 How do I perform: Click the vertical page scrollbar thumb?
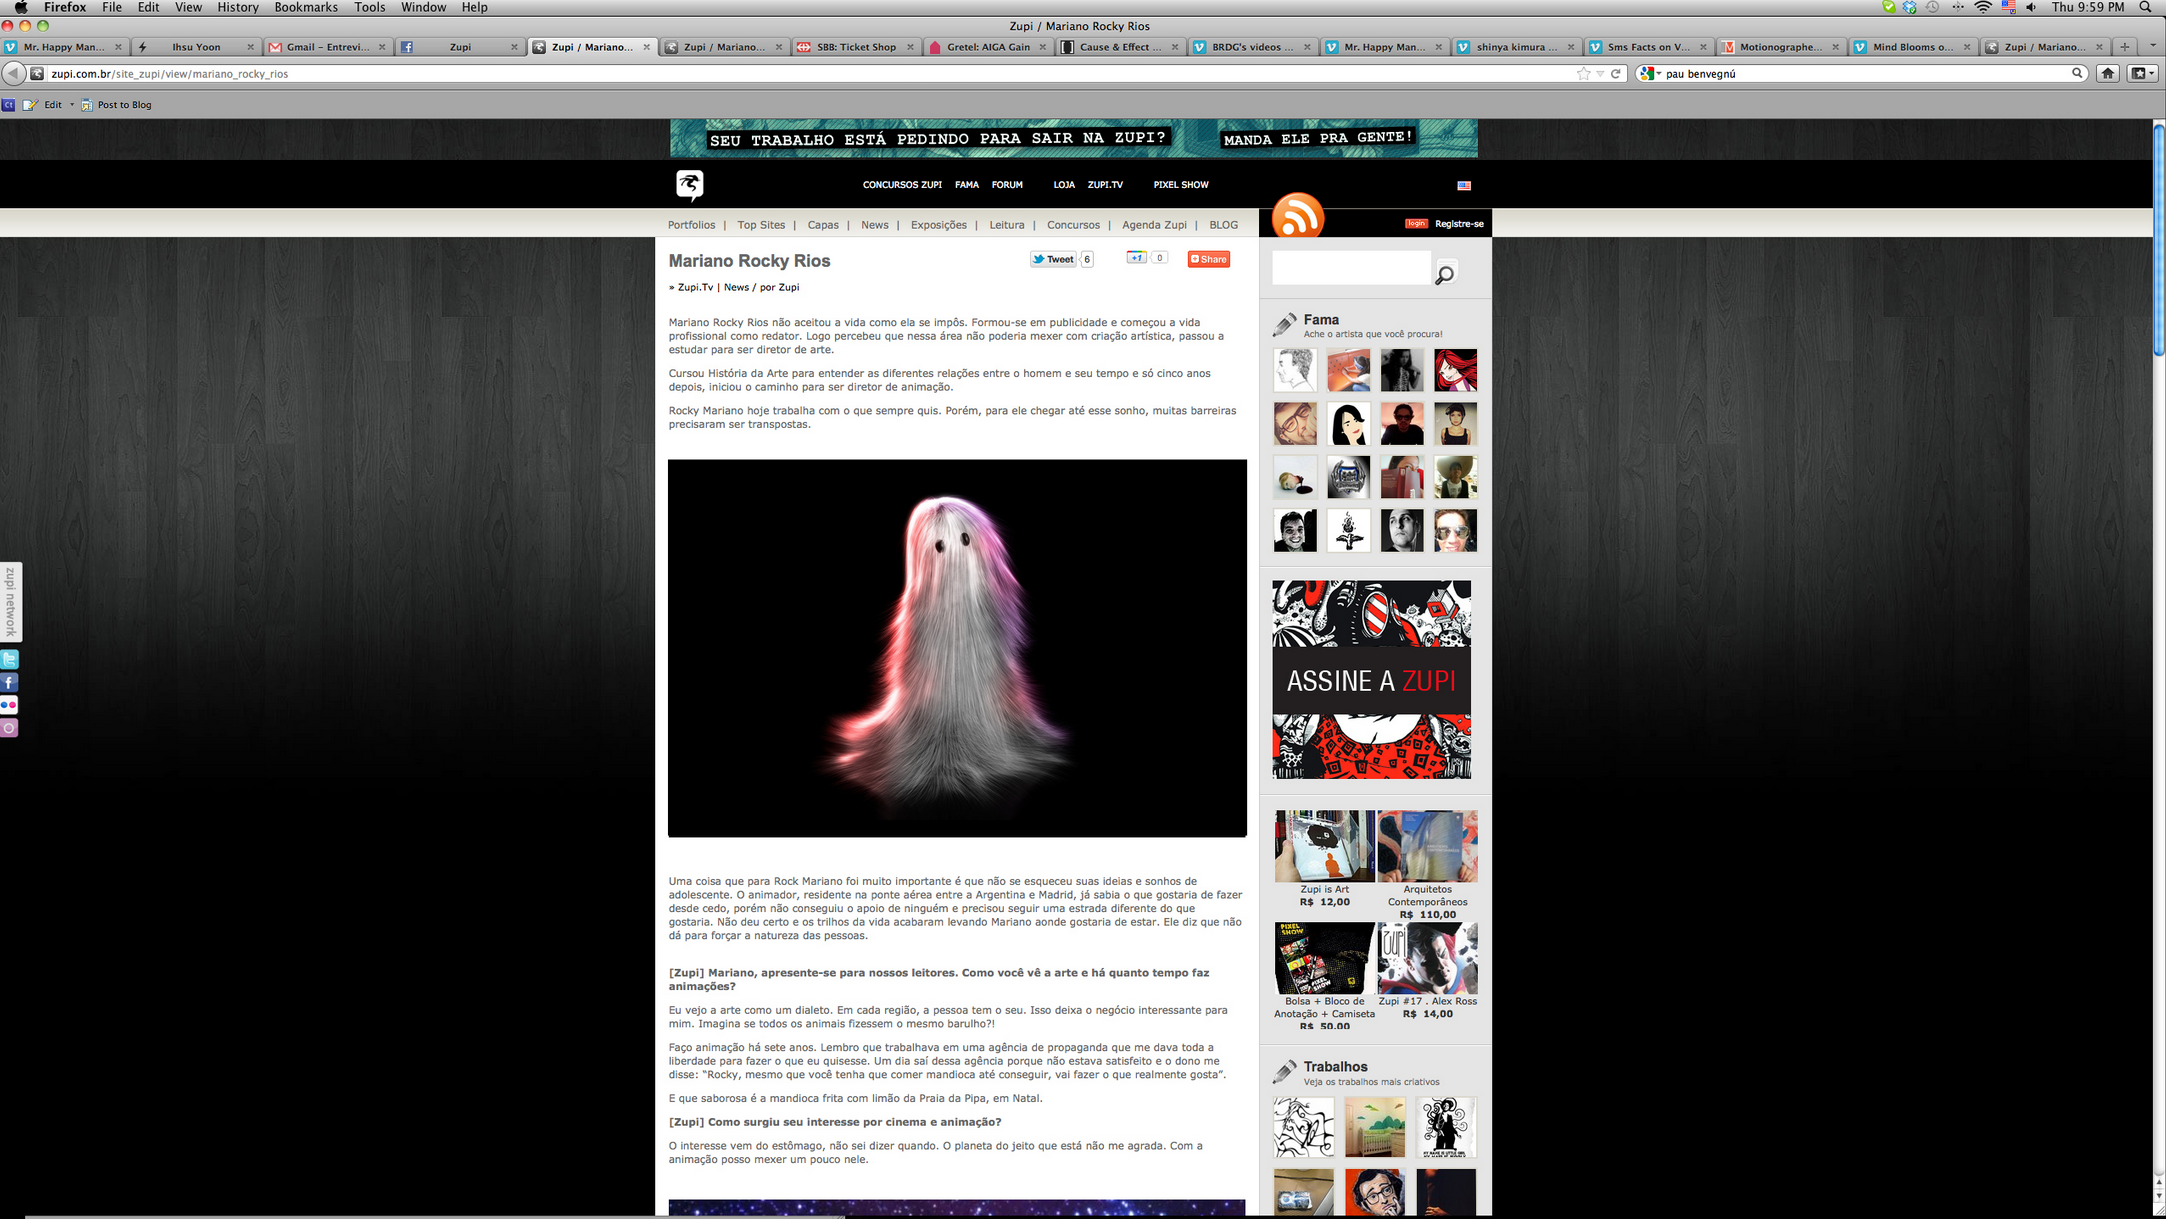point(2158,240)
